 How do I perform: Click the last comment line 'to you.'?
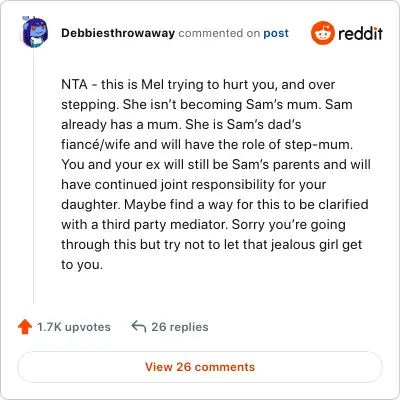pos(82,265)
